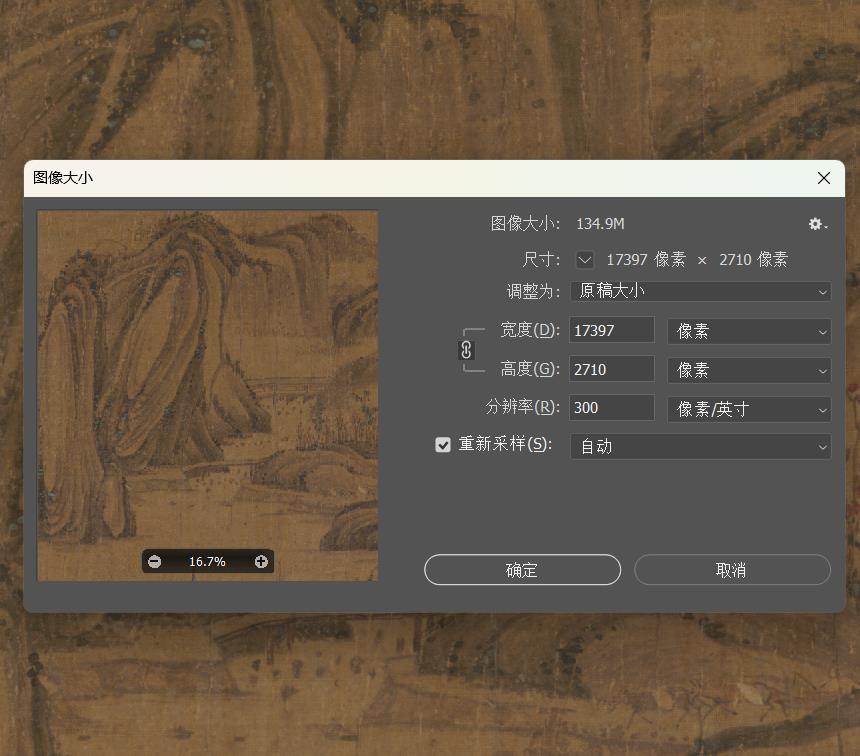Open the 宽度 unit dropdown 像素
This screenshot has width=860, height=756.
749,331
